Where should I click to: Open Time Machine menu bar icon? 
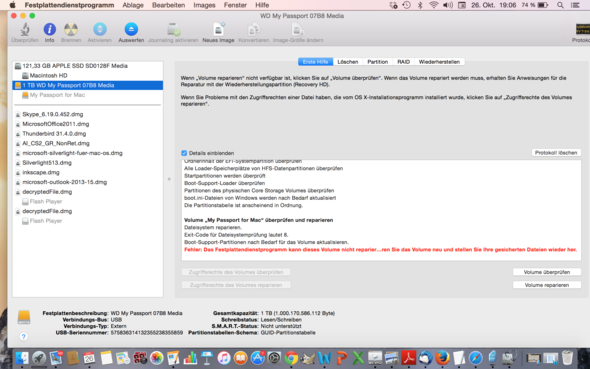pyautogui.click(x=406, y=5)
